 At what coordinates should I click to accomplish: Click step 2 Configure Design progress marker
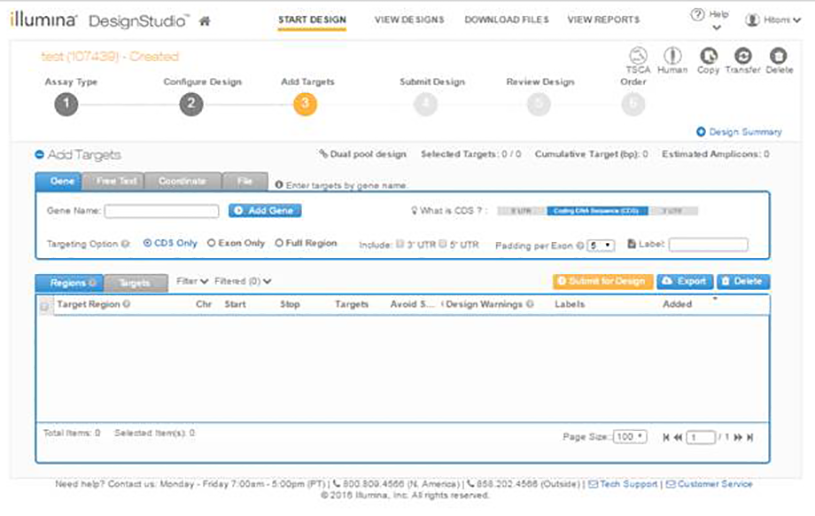(x=191, y=104)
